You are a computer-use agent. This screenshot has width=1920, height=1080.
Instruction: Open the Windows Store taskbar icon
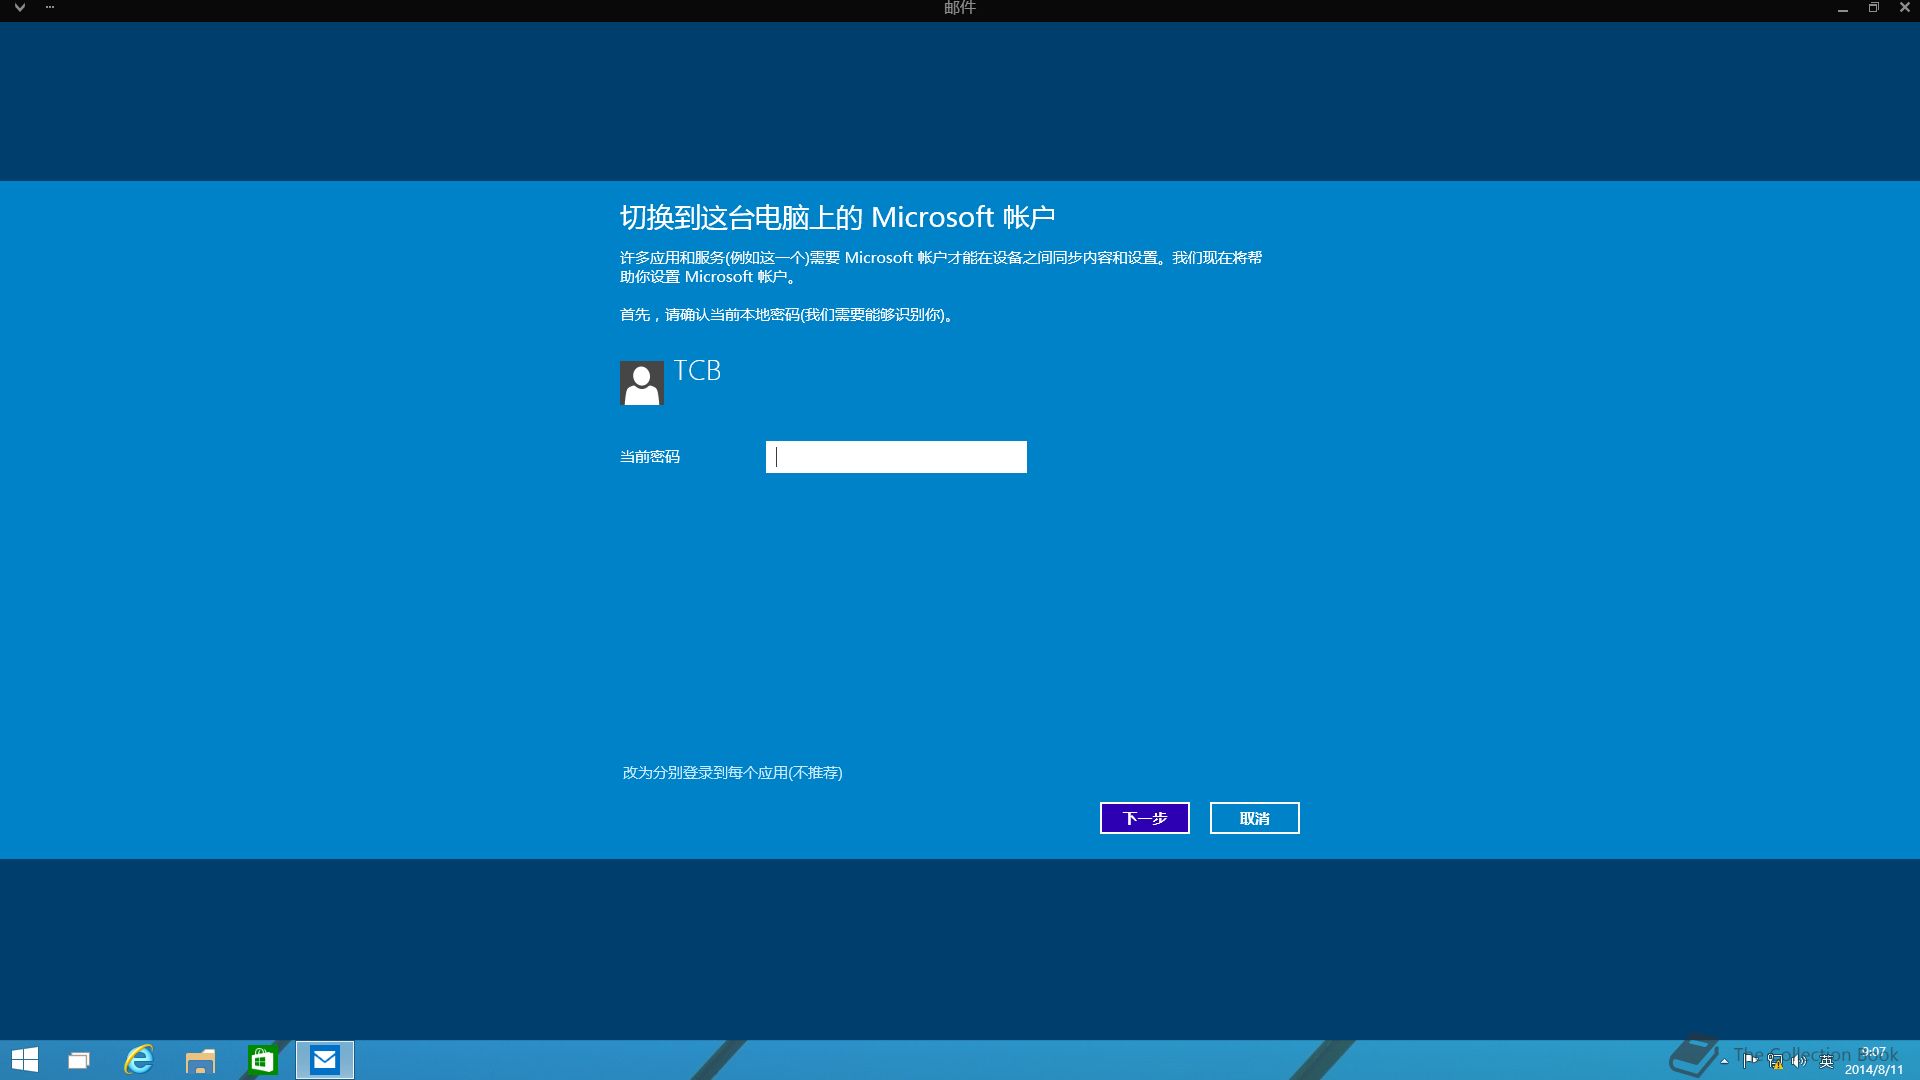coord(262,1060)
